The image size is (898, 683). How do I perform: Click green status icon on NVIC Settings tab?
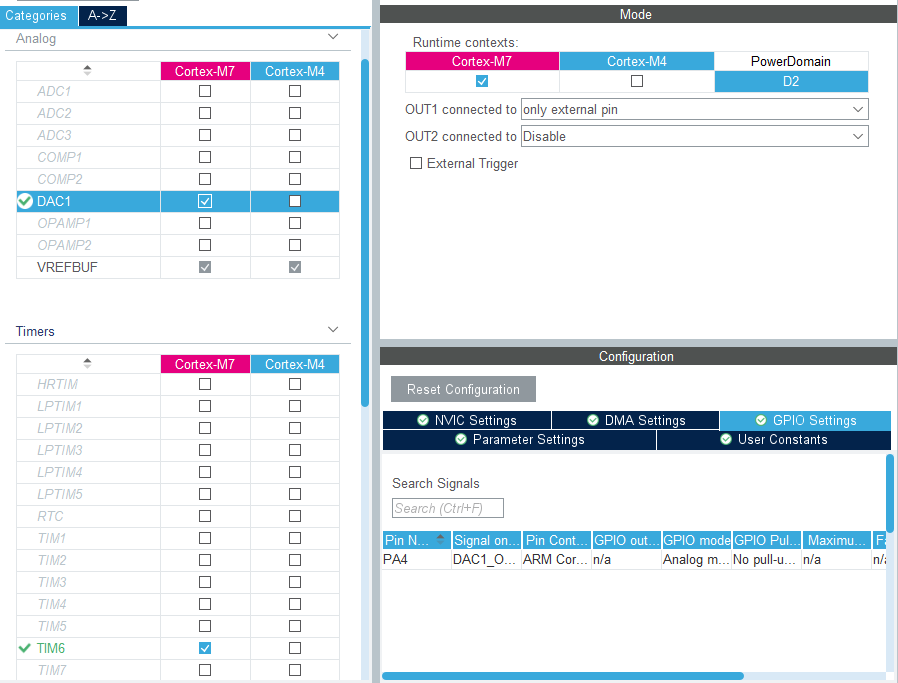[423, 420]
